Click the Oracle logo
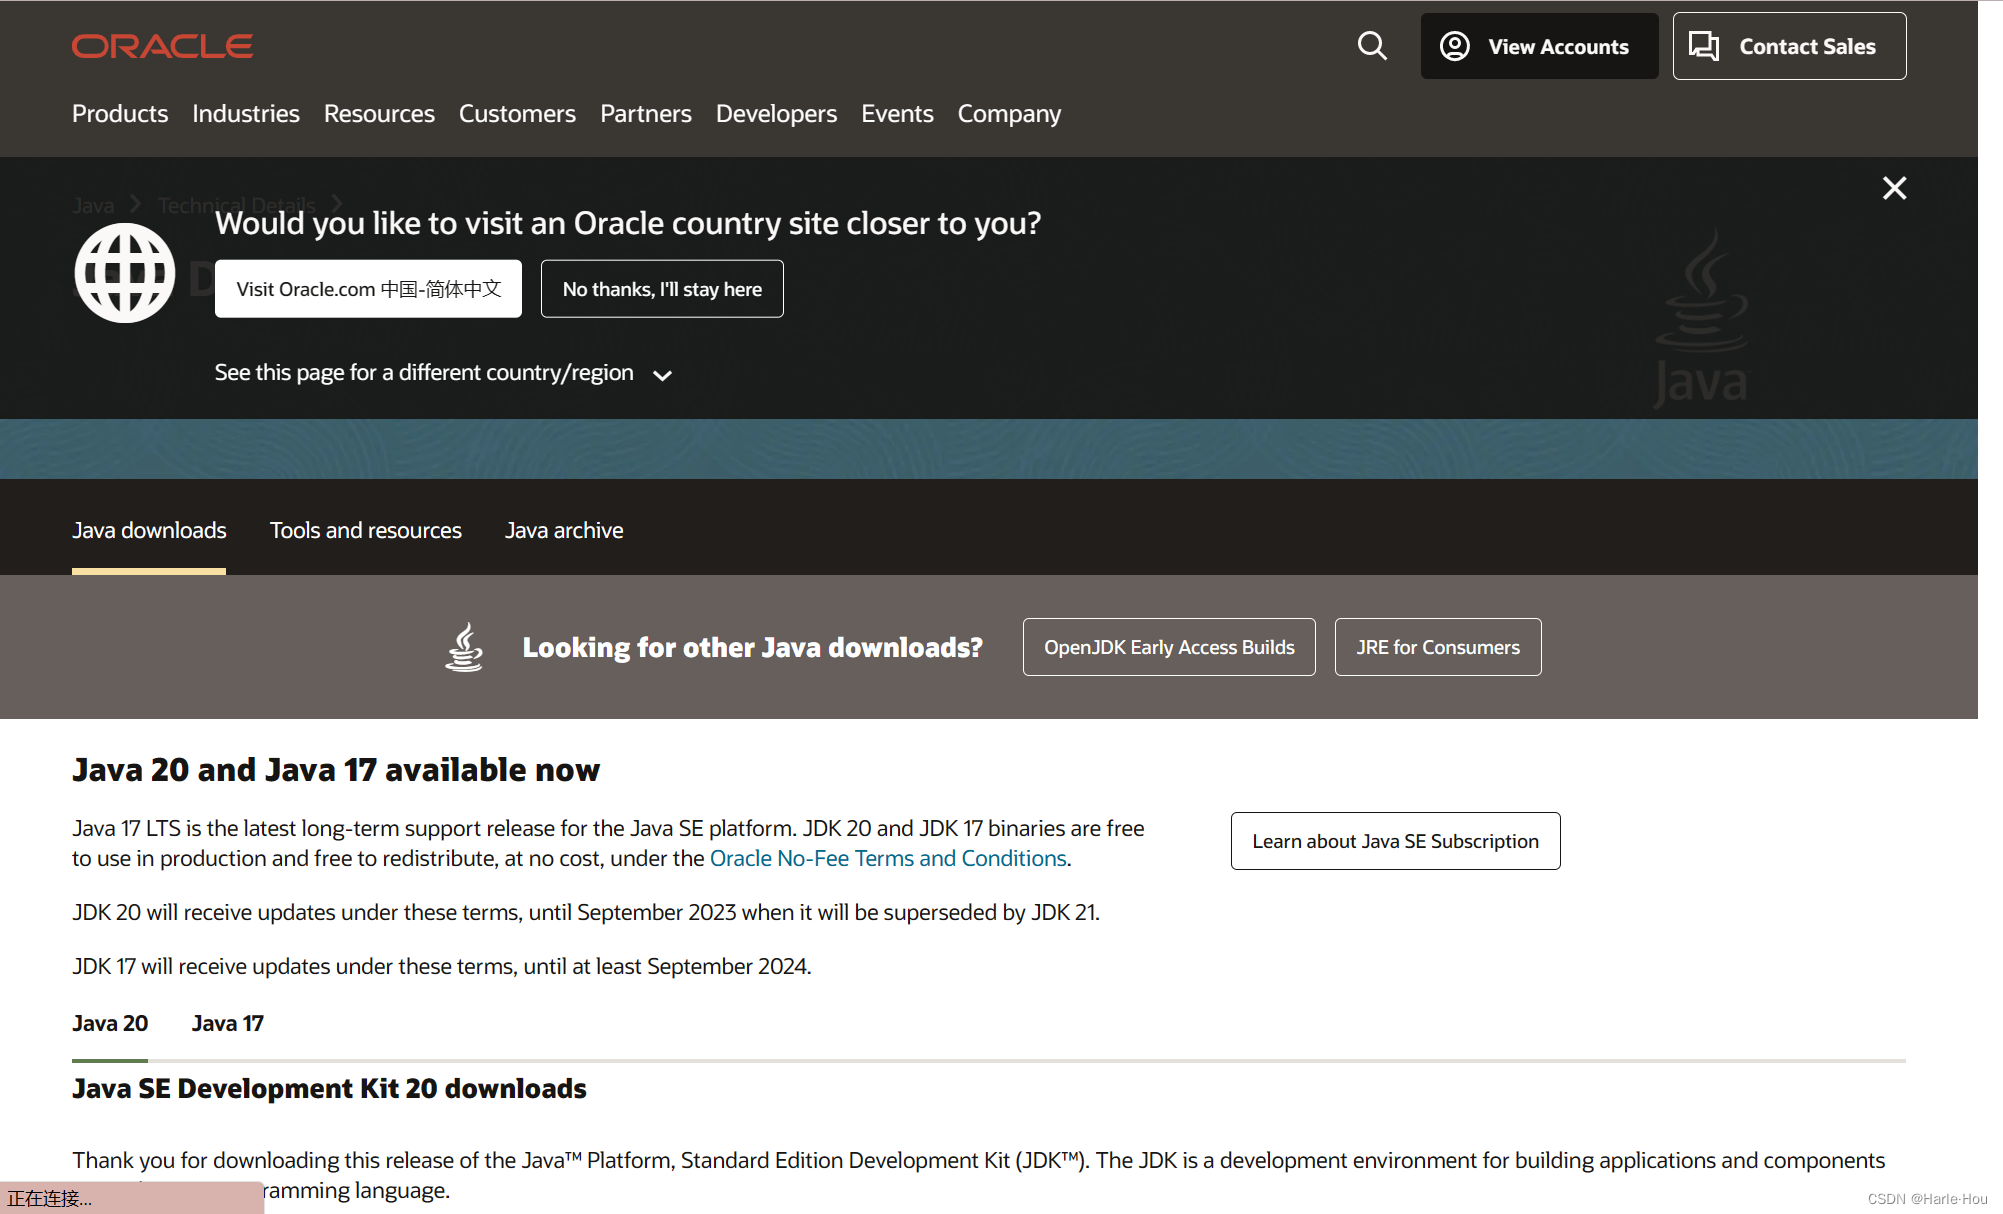2003x1214 pixels. tap(162, 46)
